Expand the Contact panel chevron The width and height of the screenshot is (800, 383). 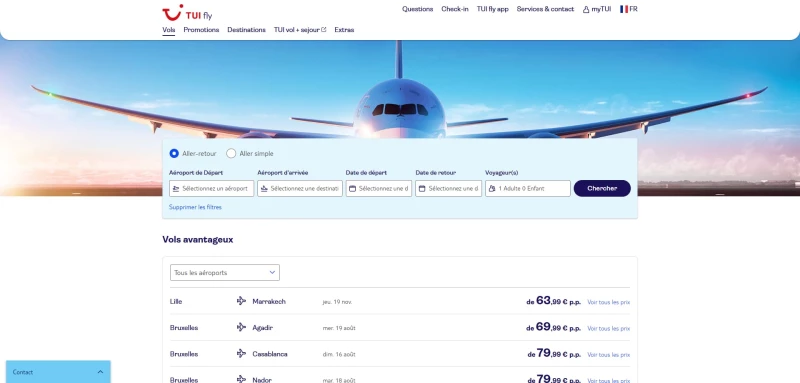pyautogui.click(x=100, y=372)
